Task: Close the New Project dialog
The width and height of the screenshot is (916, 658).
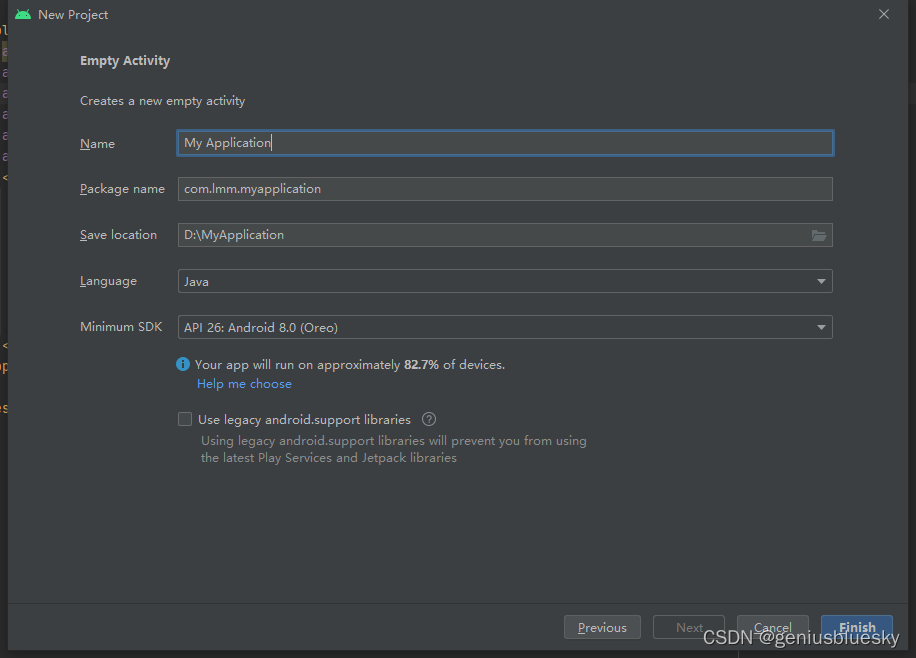Action: tap(883, 15)
